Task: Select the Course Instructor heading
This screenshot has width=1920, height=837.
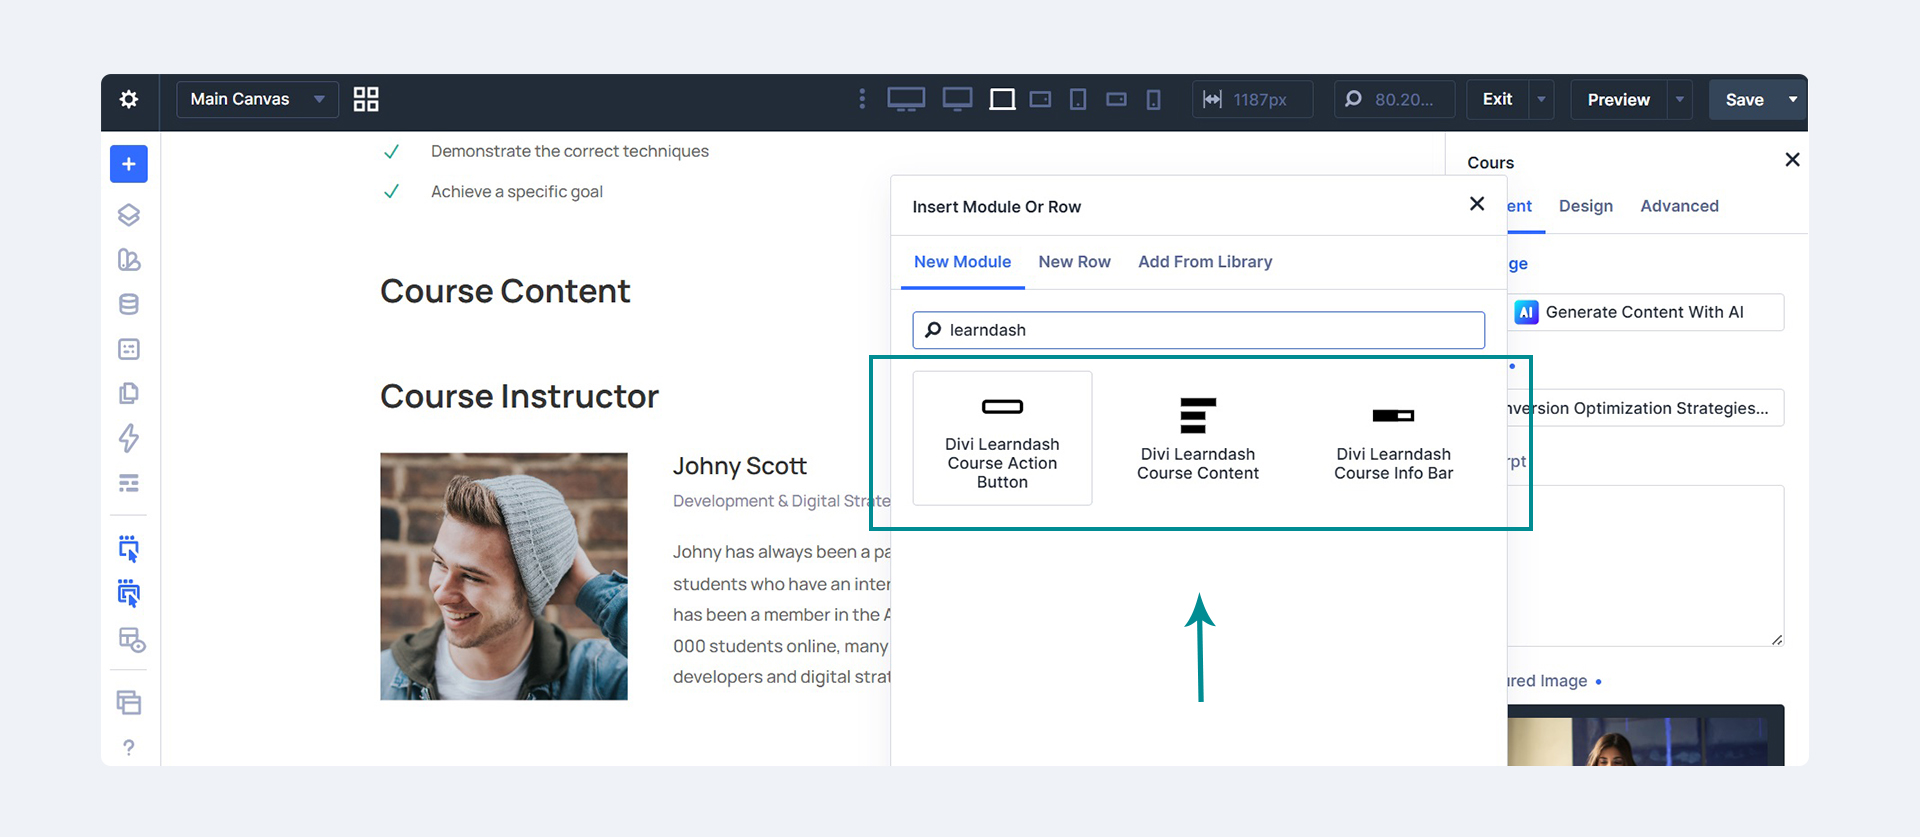Action: click(519, 396)
